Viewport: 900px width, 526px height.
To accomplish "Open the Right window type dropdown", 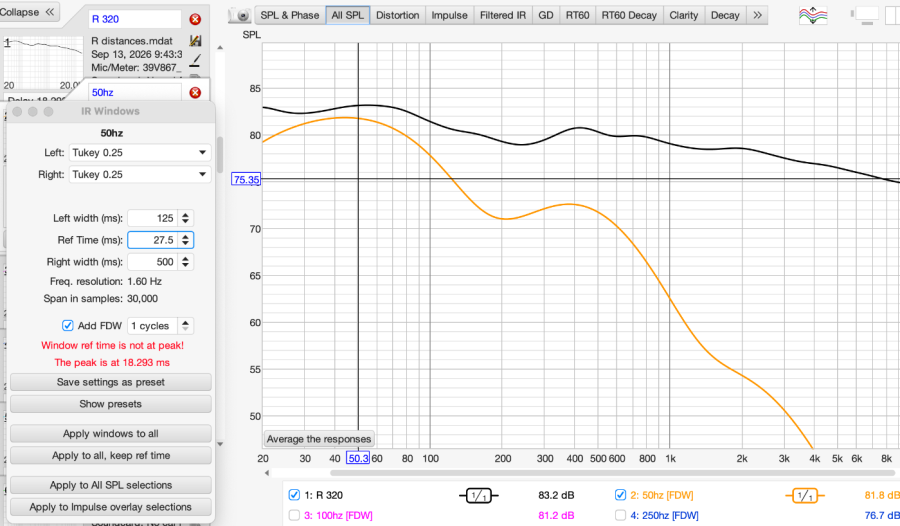I will point(139,175).
